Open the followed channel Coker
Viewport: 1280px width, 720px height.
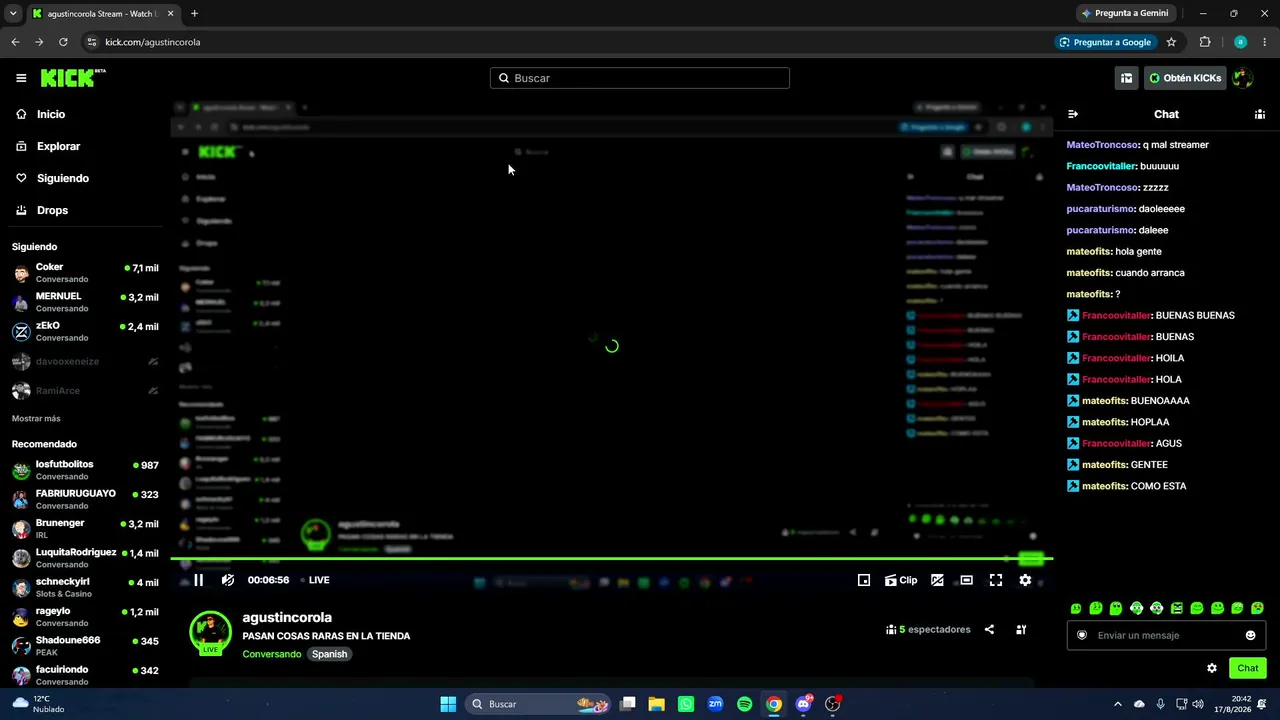pyautogui.click(x=85, y=273)
